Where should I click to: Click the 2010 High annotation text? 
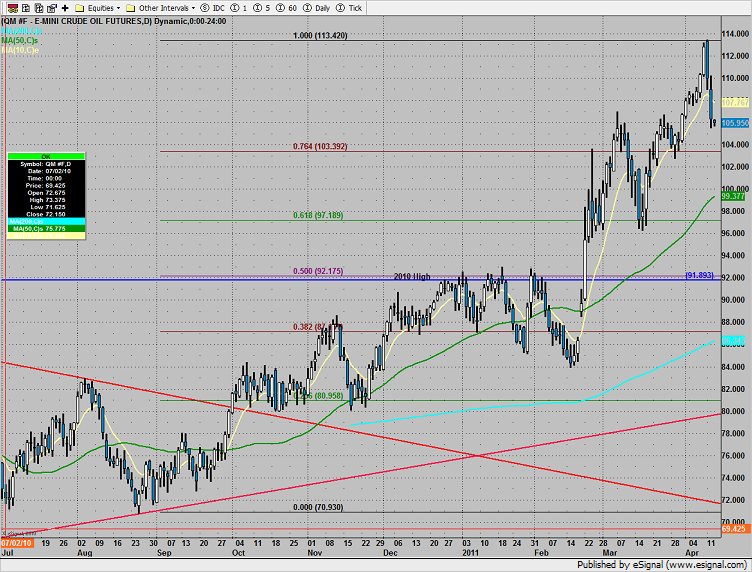pyautogui.click(x=412, y=277)
